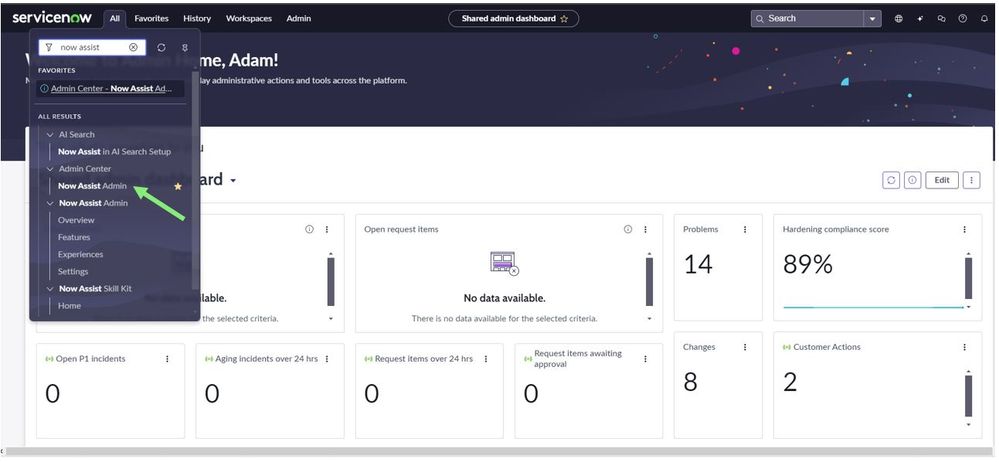Open the Now Assist sparkle icon
Screen dimensions: 999x462
point(920,18)
